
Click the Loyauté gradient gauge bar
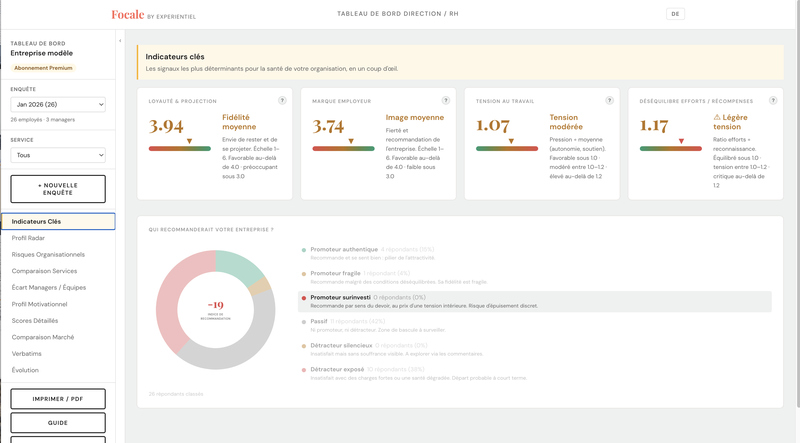tap(180, 149)
